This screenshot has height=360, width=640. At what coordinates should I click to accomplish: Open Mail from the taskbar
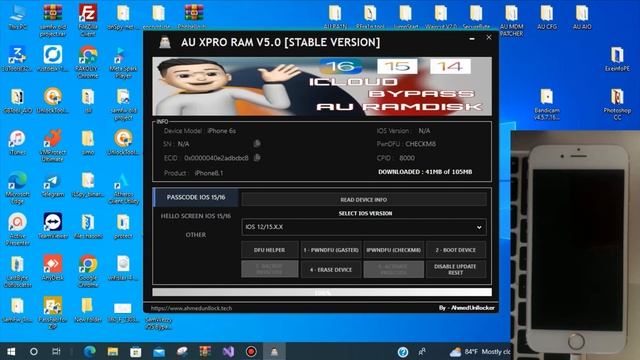[159, 351]
